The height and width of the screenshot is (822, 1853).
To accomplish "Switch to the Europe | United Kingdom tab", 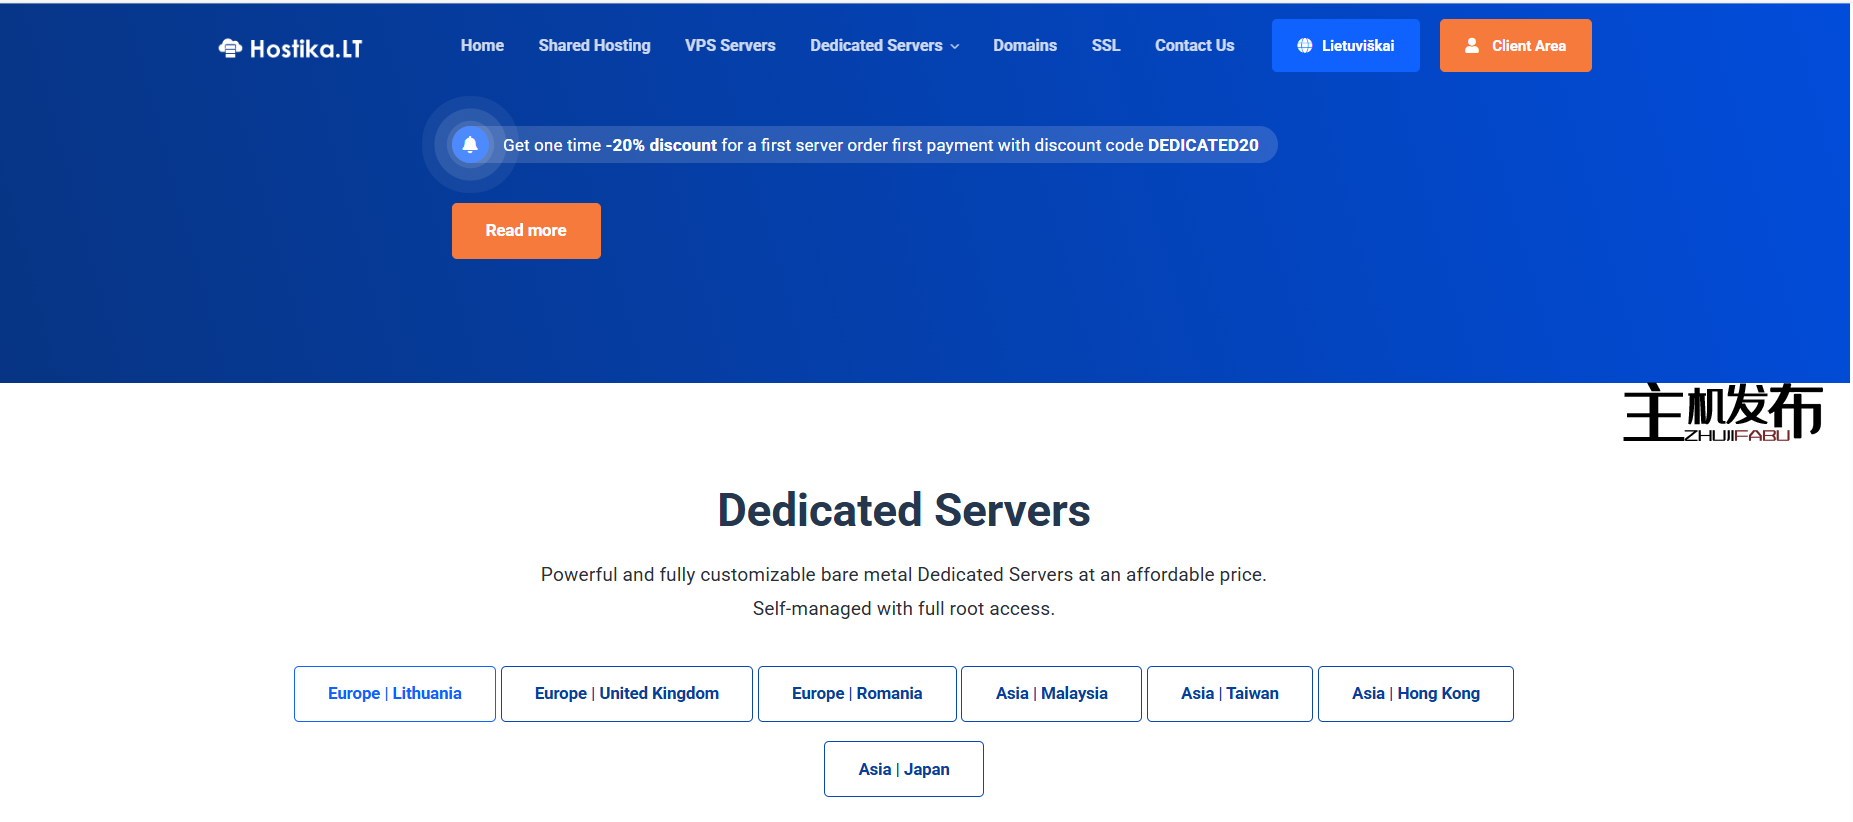I will [x=626, y=694].
